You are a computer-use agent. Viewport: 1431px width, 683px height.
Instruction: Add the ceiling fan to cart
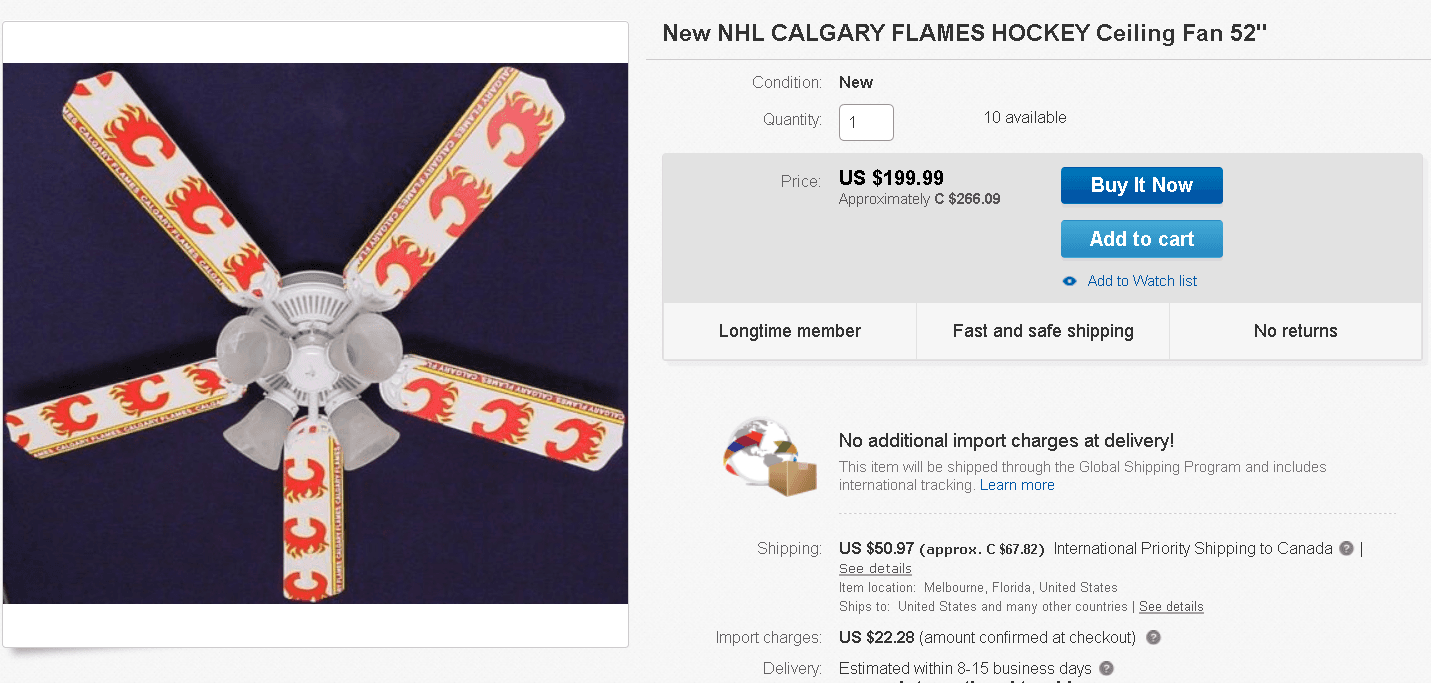1141,239
